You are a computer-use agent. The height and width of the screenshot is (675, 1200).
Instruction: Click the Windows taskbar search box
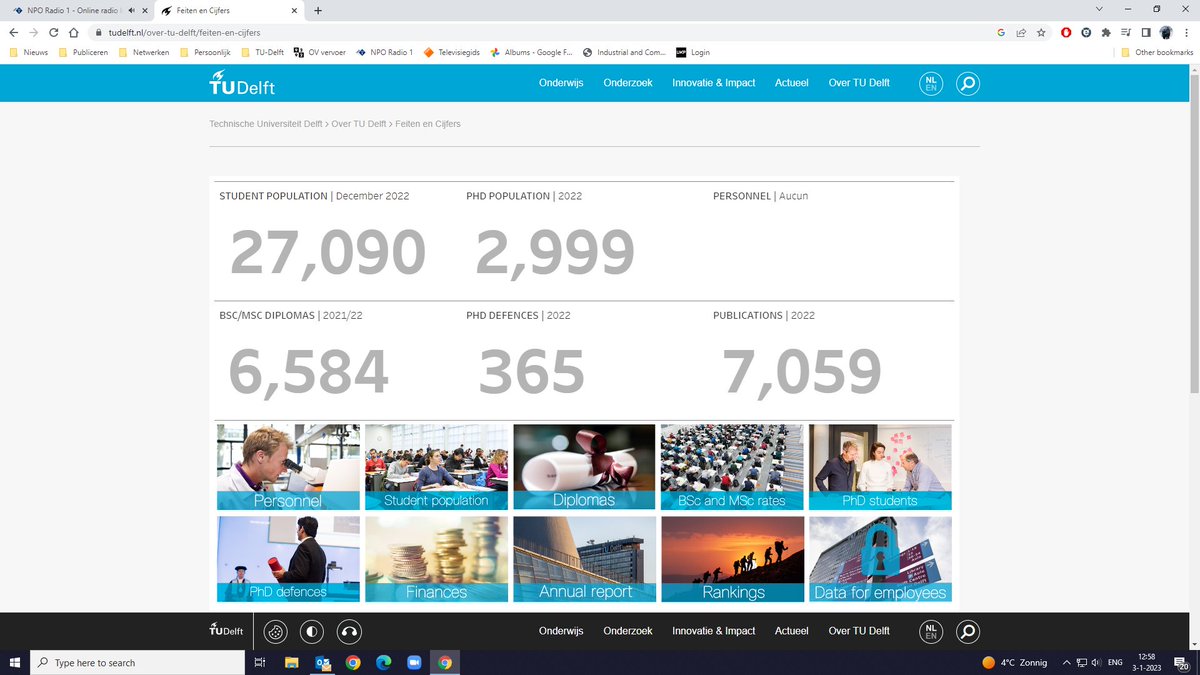(x=137, y=663)
